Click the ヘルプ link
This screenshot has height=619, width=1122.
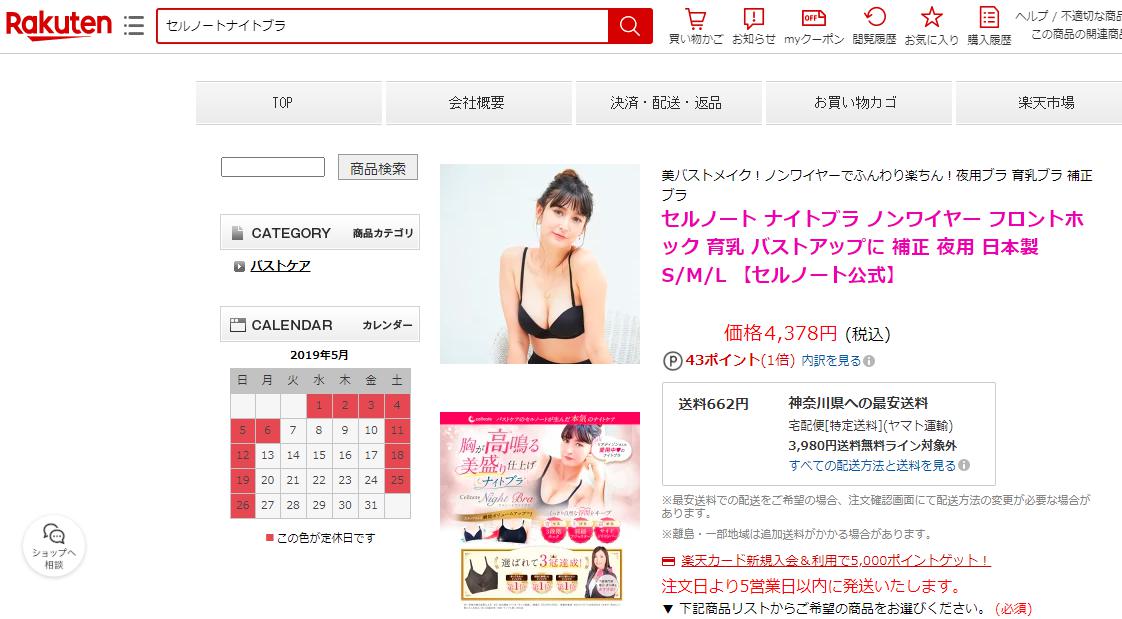pyautogui.click(x=1030, y=16)
